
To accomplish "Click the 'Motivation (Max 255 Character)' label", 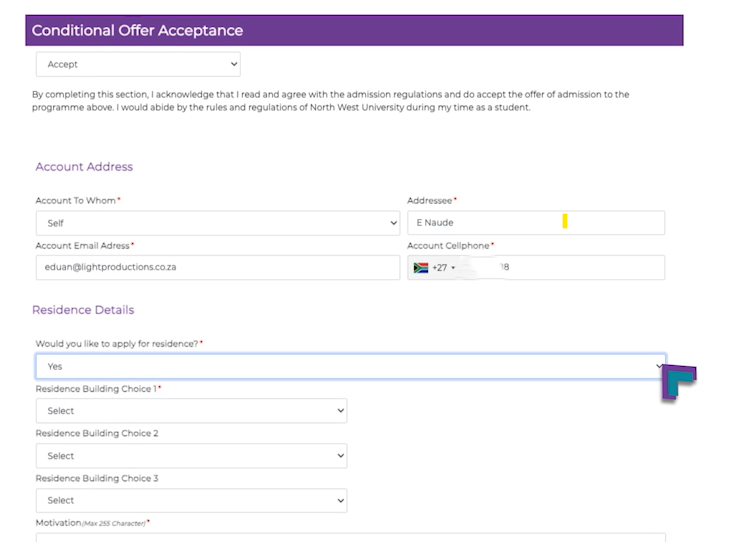I will [x=93, y=523].
